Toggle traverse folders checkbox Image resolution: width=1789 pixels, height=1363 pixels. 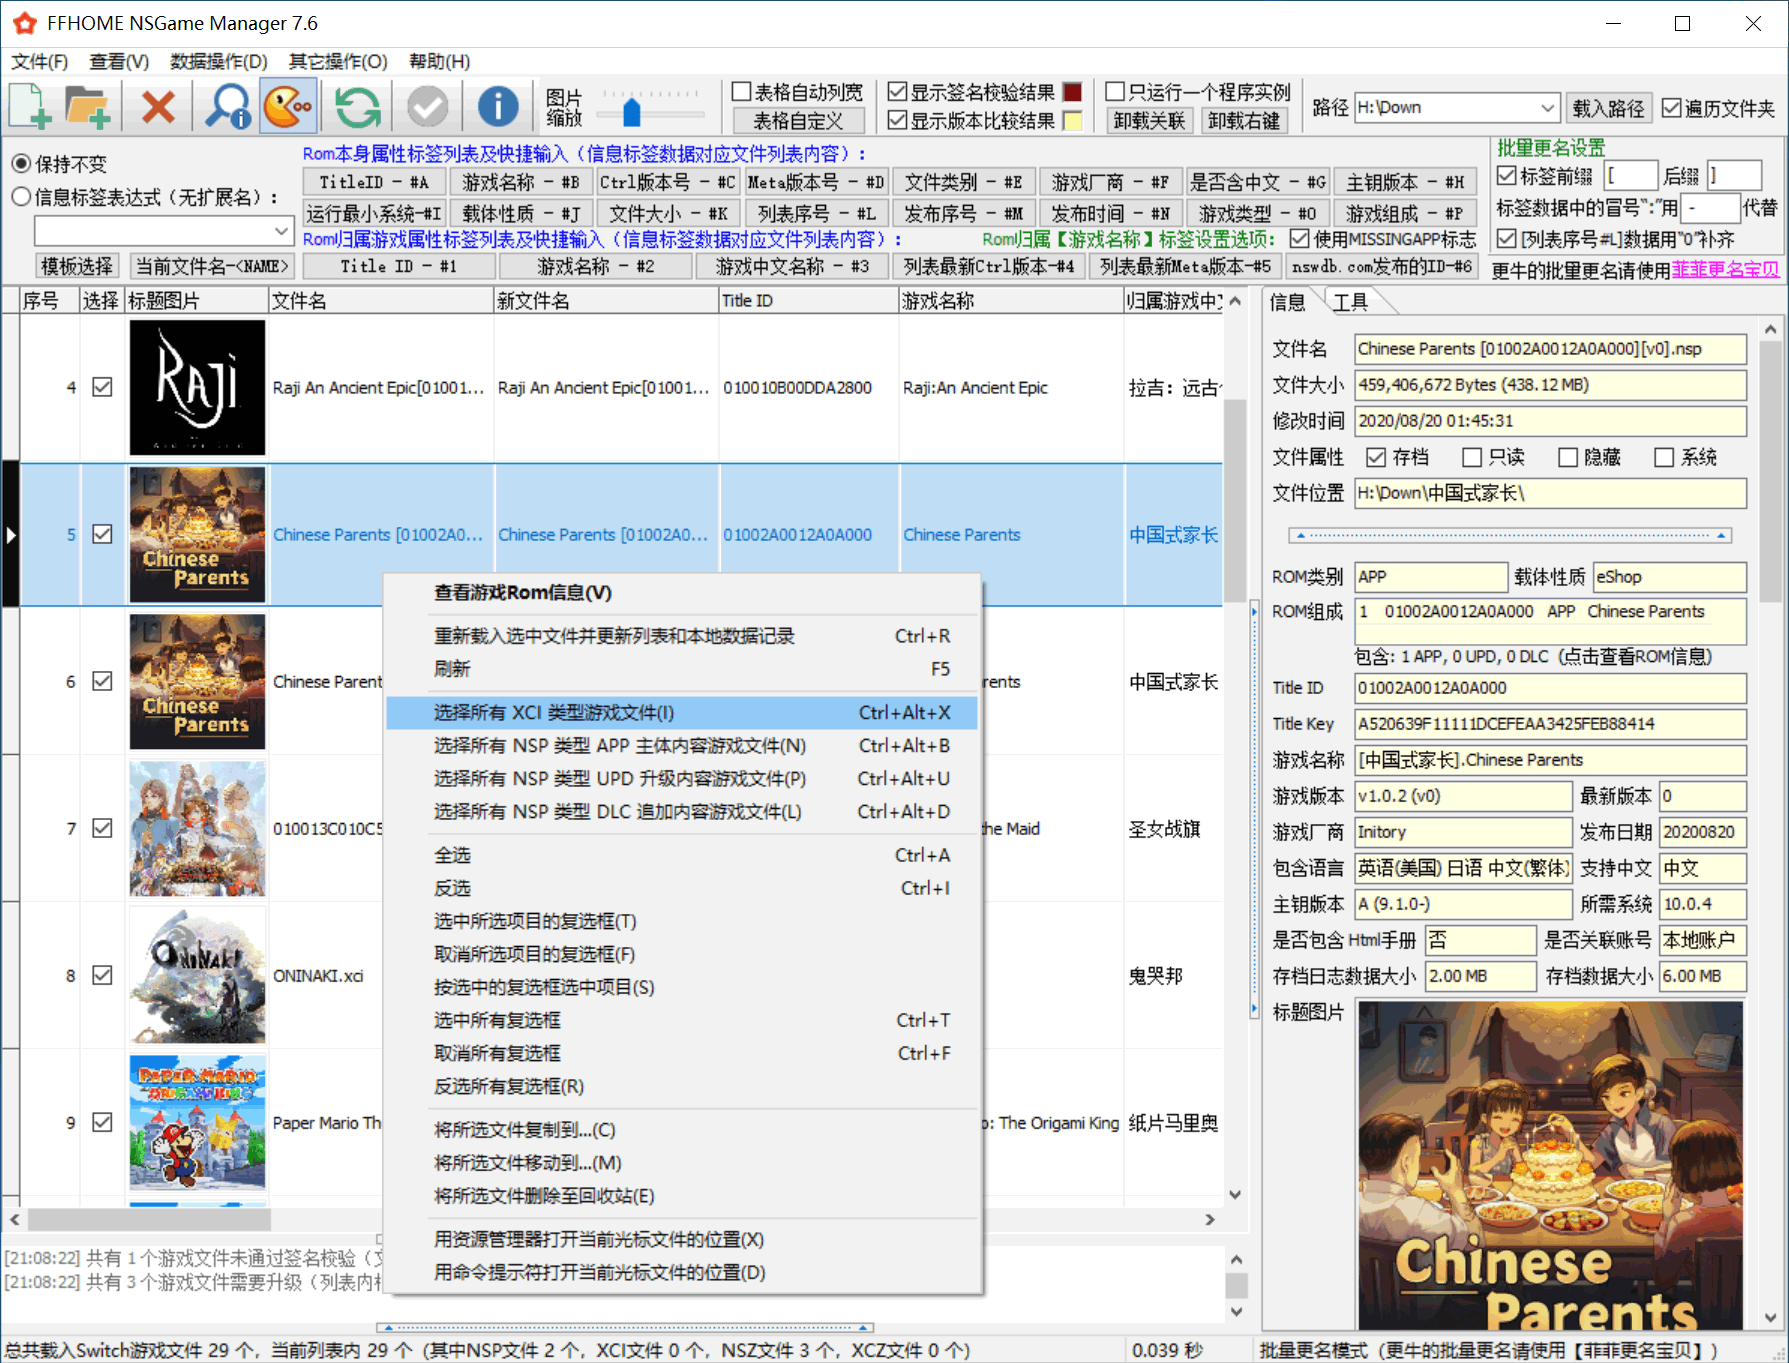[x=1671, y=108]
